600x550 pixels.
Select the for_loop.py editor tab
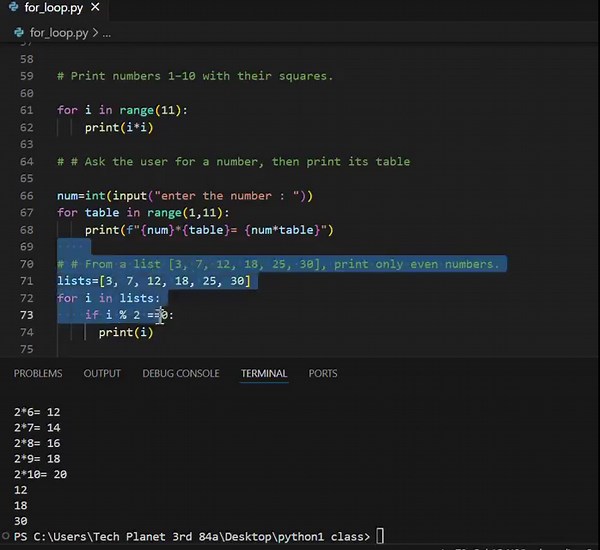tap(54, 7)
